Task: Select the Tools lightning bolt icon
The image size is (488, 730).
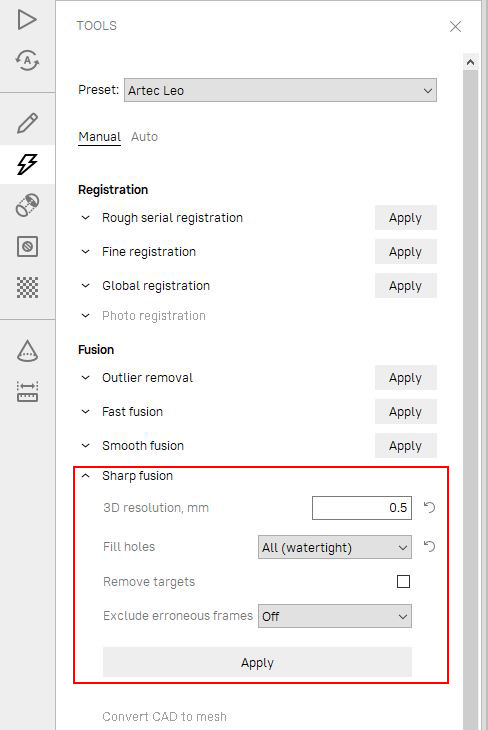Action: (27, 164)
